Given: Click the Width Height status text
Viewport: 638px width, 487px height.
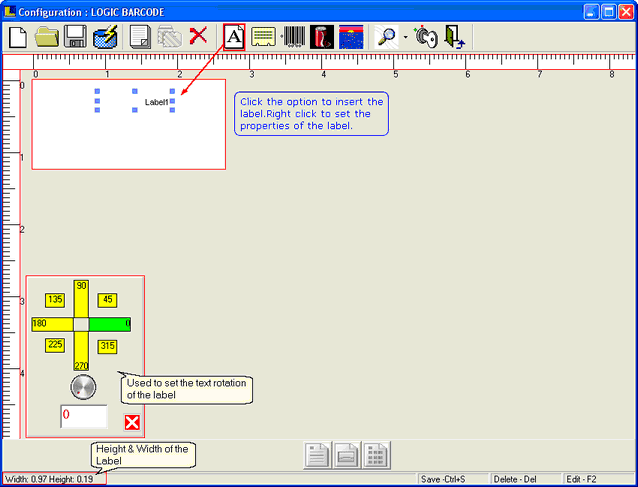Looking at the screenshot, I should 49,479.
